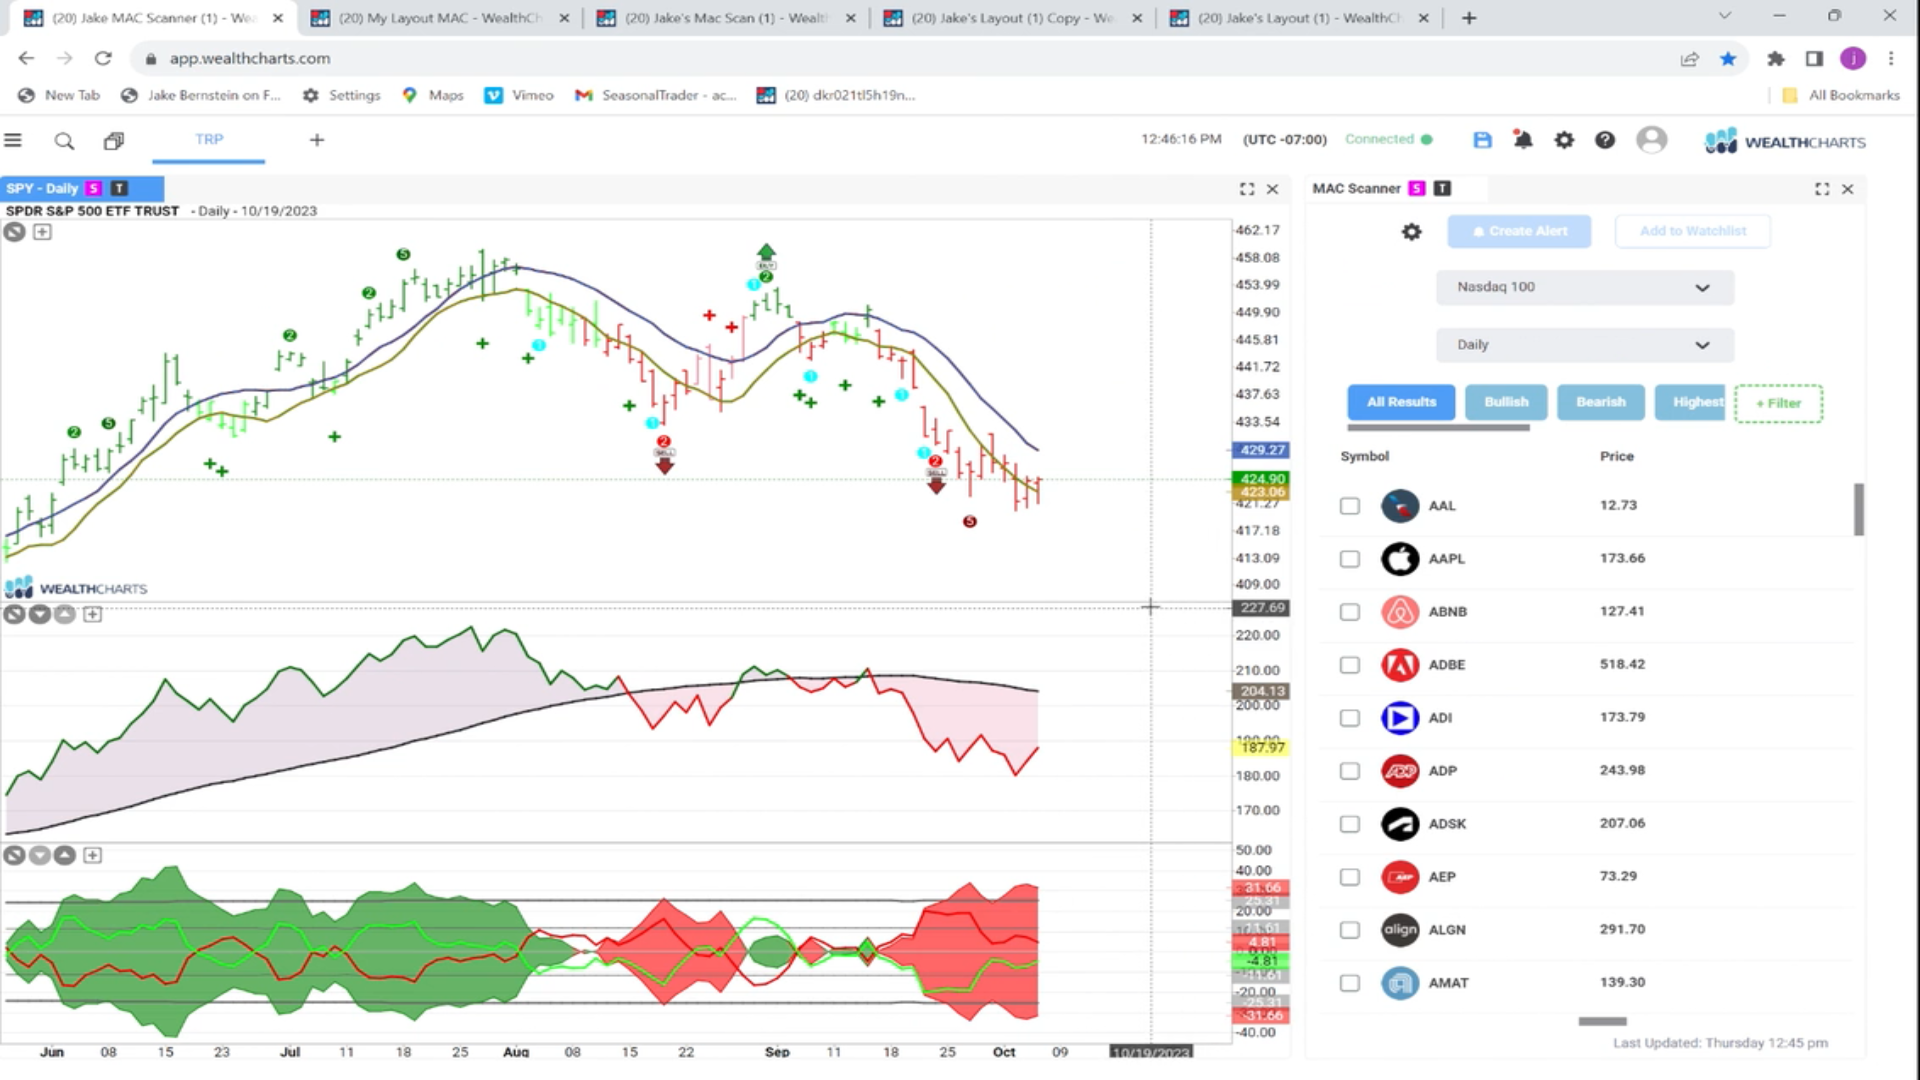The width and height of the screenshot is (1920, 1080).
Task: Open All Bookmarks folder
Action: click(1841, 95)
